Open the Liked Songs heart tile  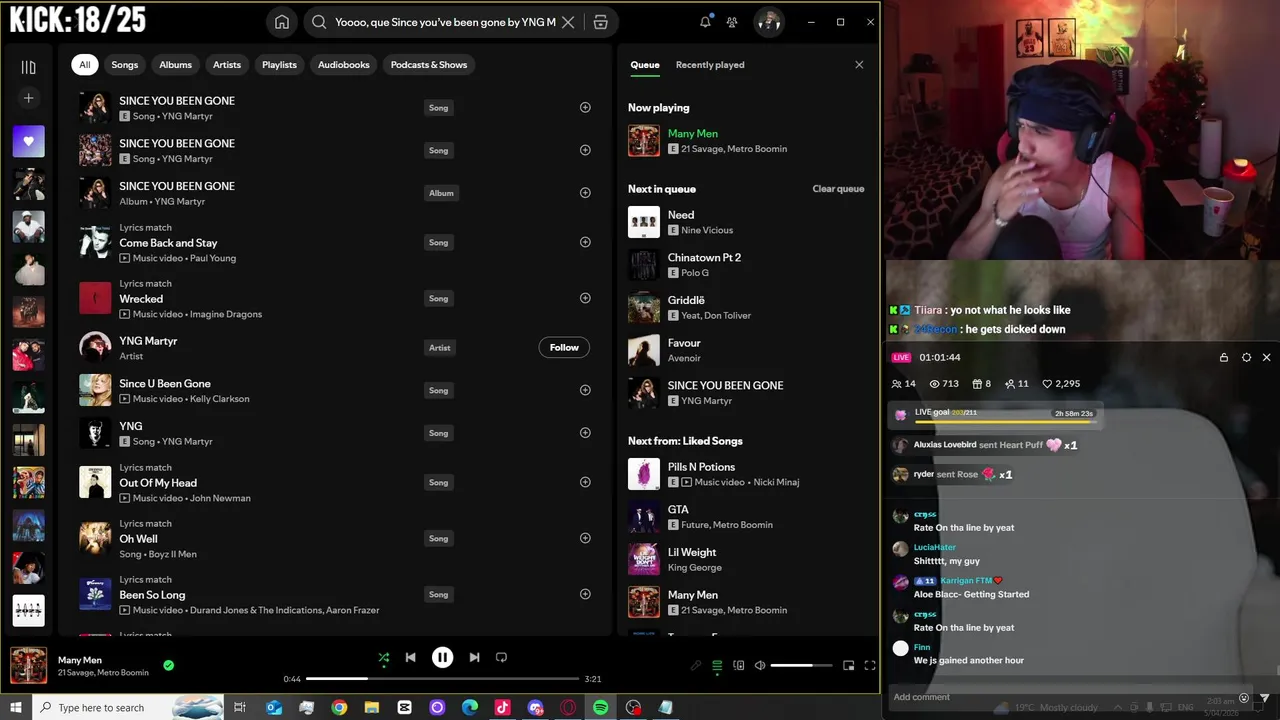28,141
